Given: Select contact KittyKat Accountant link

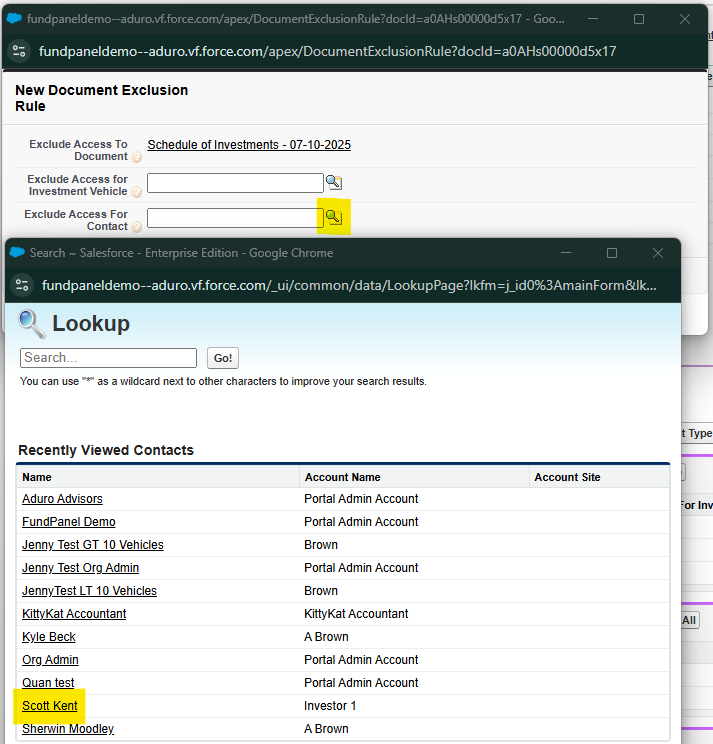Looking at the screenshot, I should click(74, 614).
